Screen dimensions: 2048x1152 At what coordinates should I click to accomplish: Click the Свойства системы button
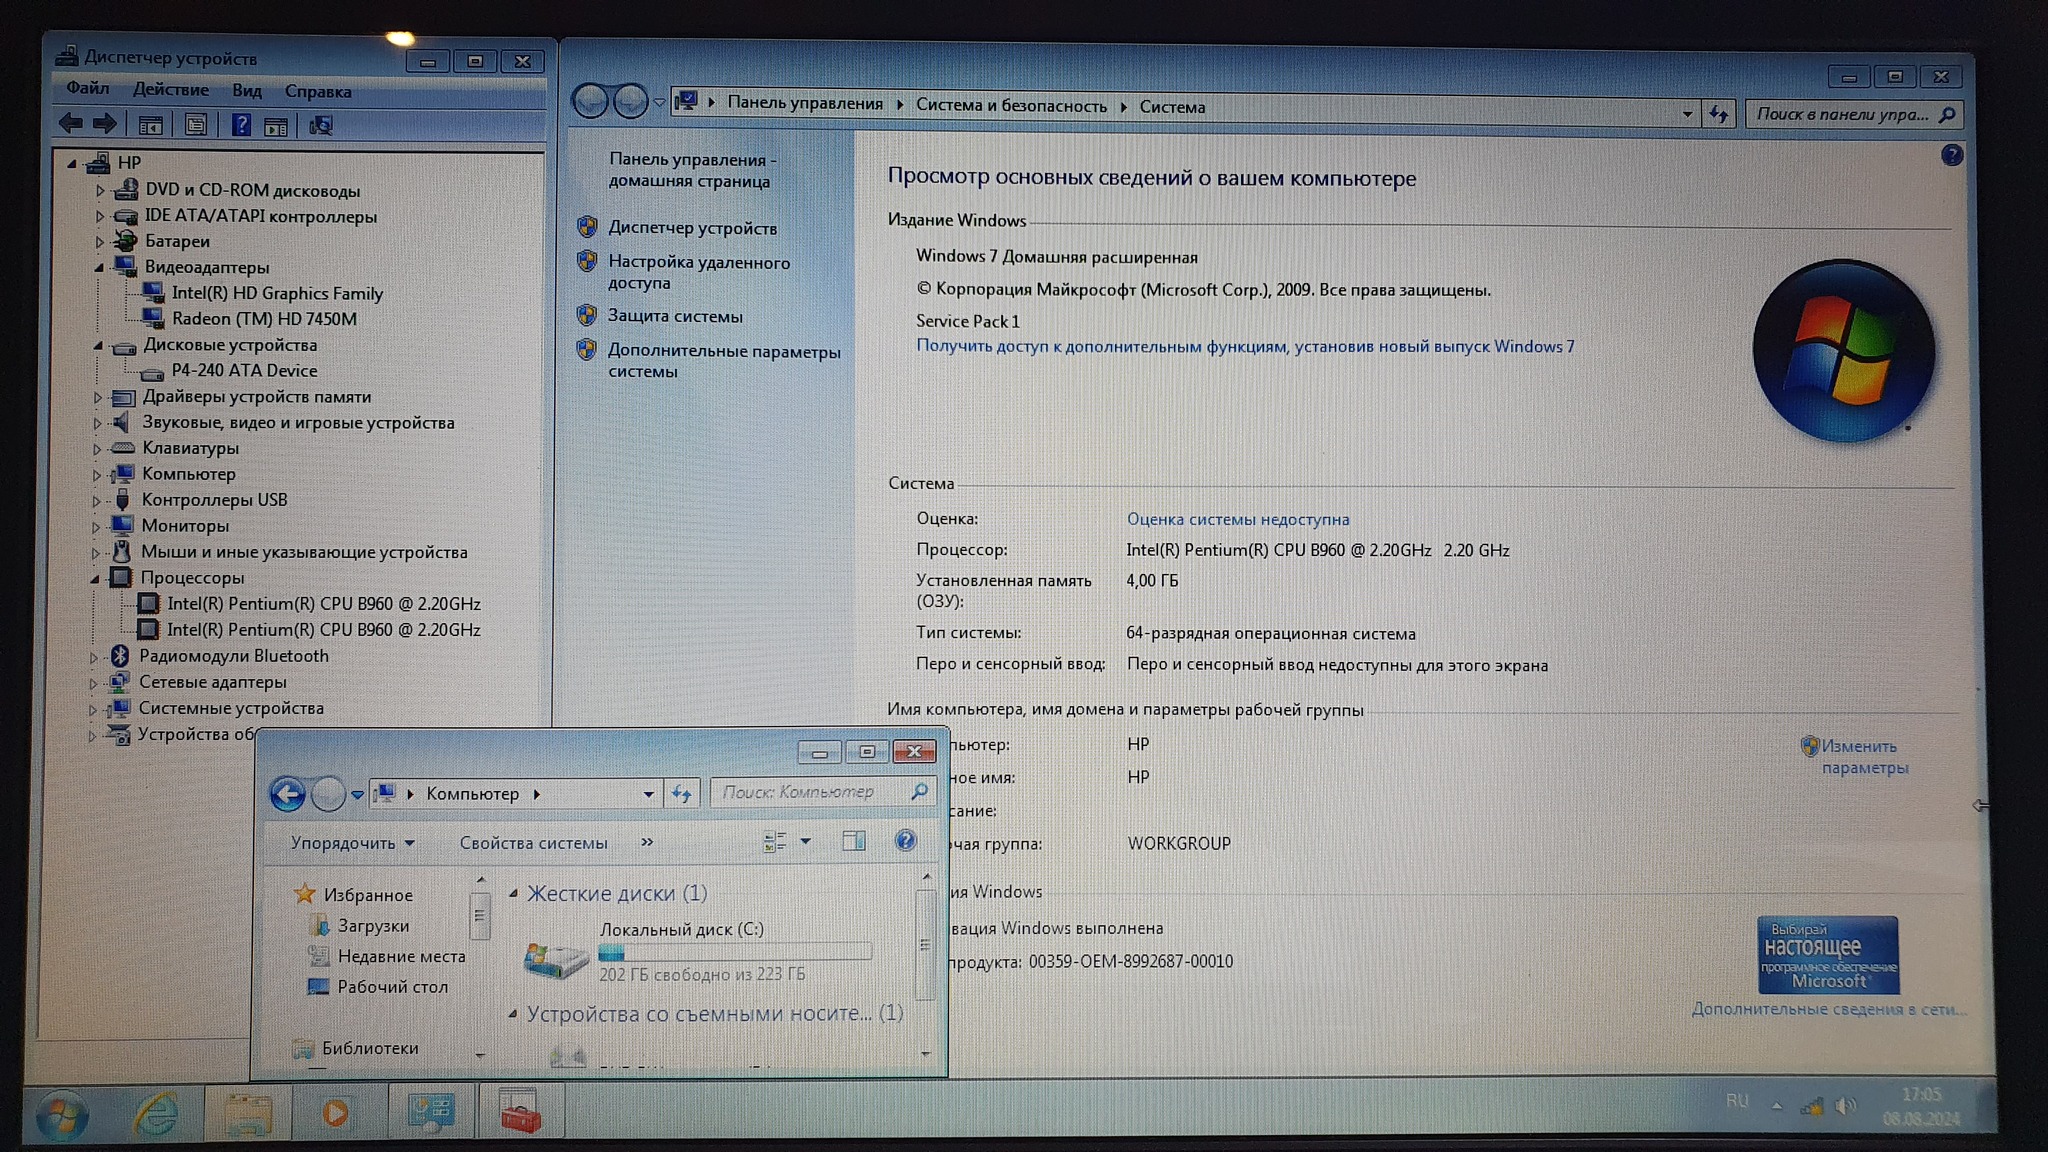pos(533,843)
